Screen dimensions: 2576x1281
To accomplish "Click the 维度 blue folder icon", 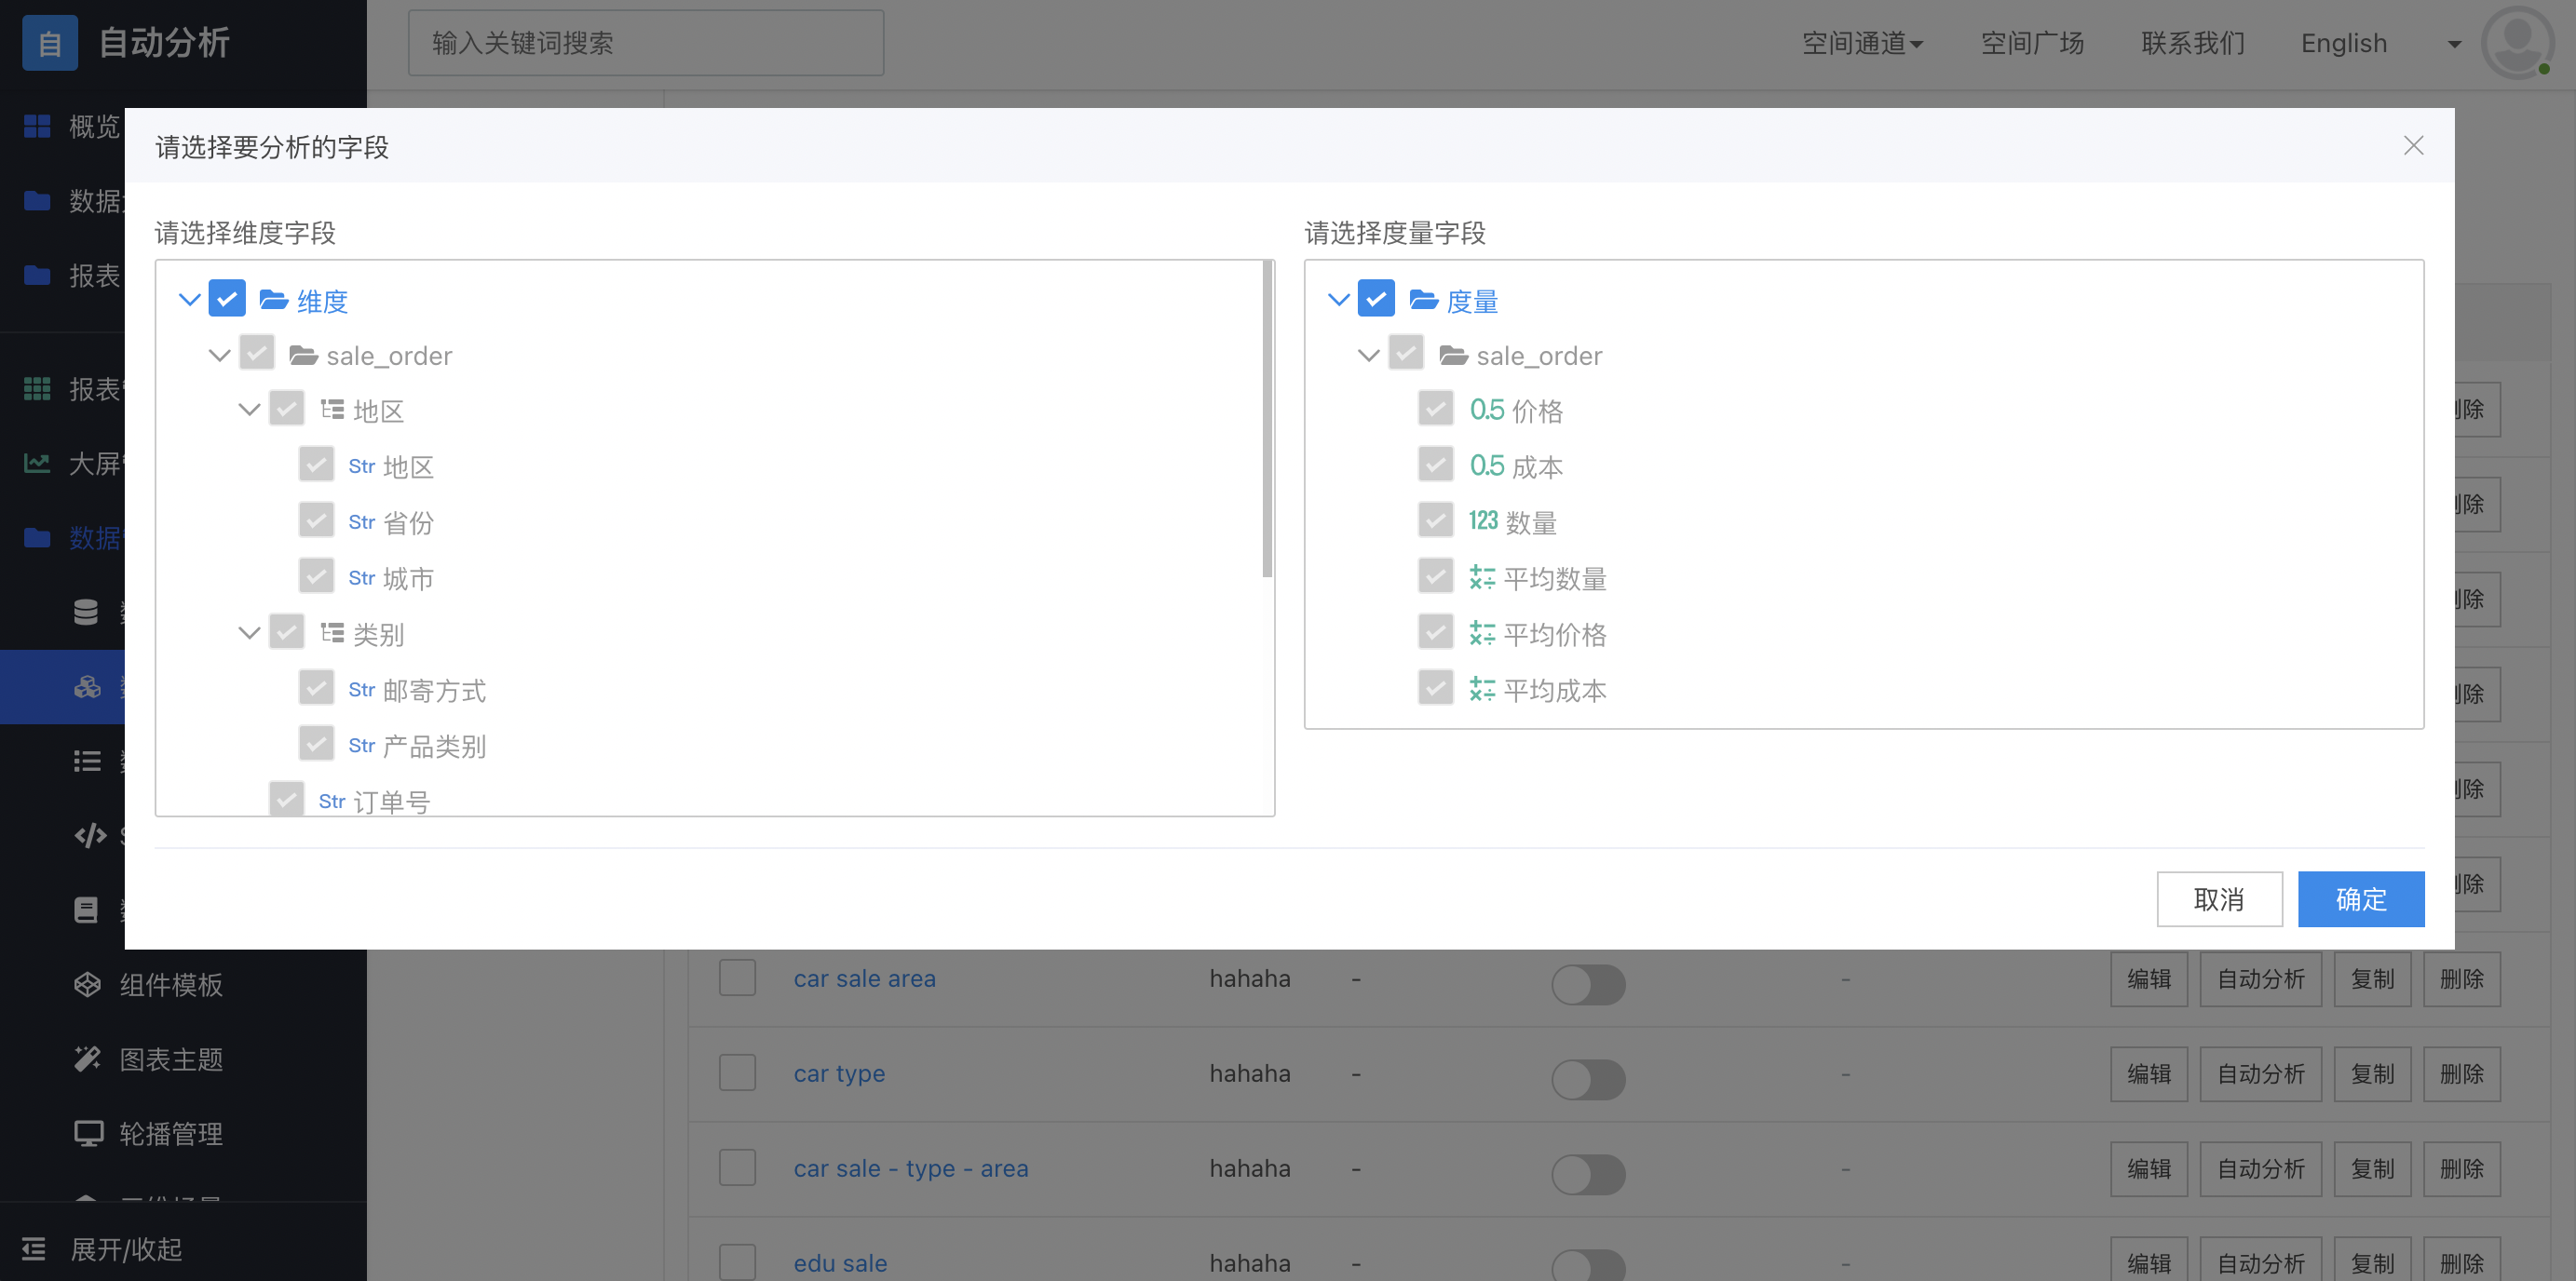I will (274, 299).
